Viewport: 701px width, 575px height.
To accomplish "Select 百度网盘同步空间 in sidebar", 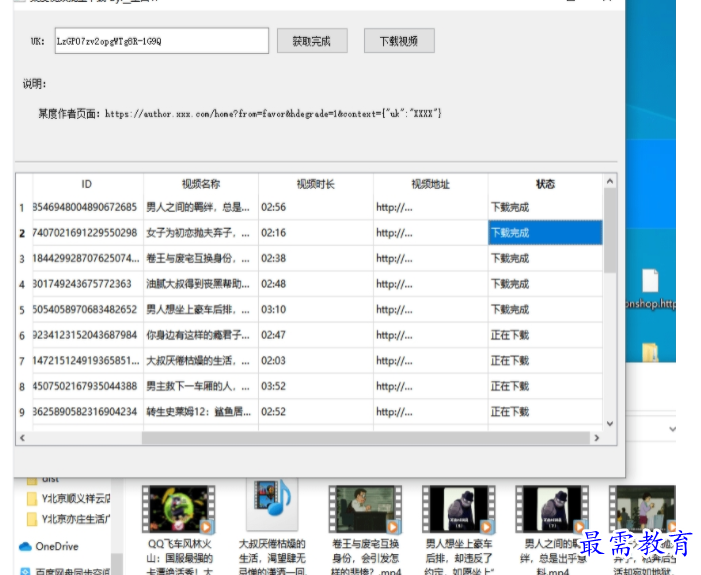I will pos(65,571).
